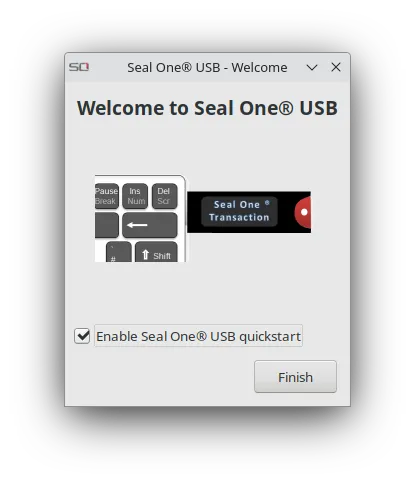
Task: Click the red button on the device
Action: (303, 212)
